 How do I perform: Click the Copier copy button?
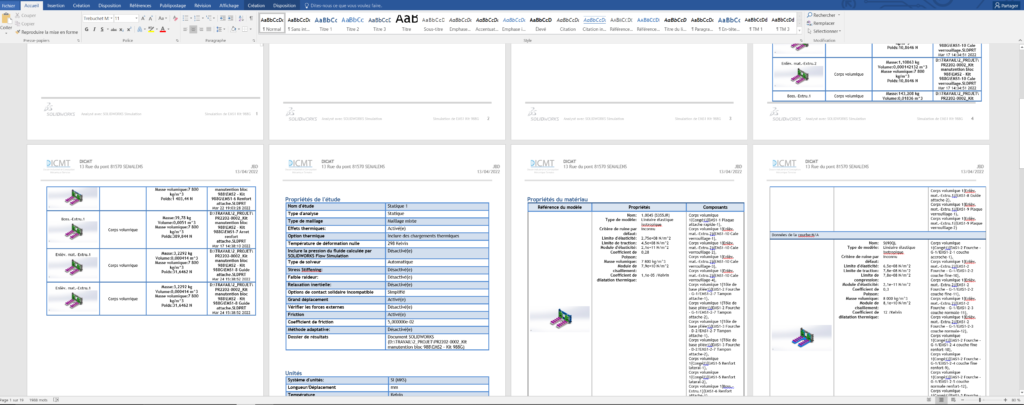click(24, 24)
